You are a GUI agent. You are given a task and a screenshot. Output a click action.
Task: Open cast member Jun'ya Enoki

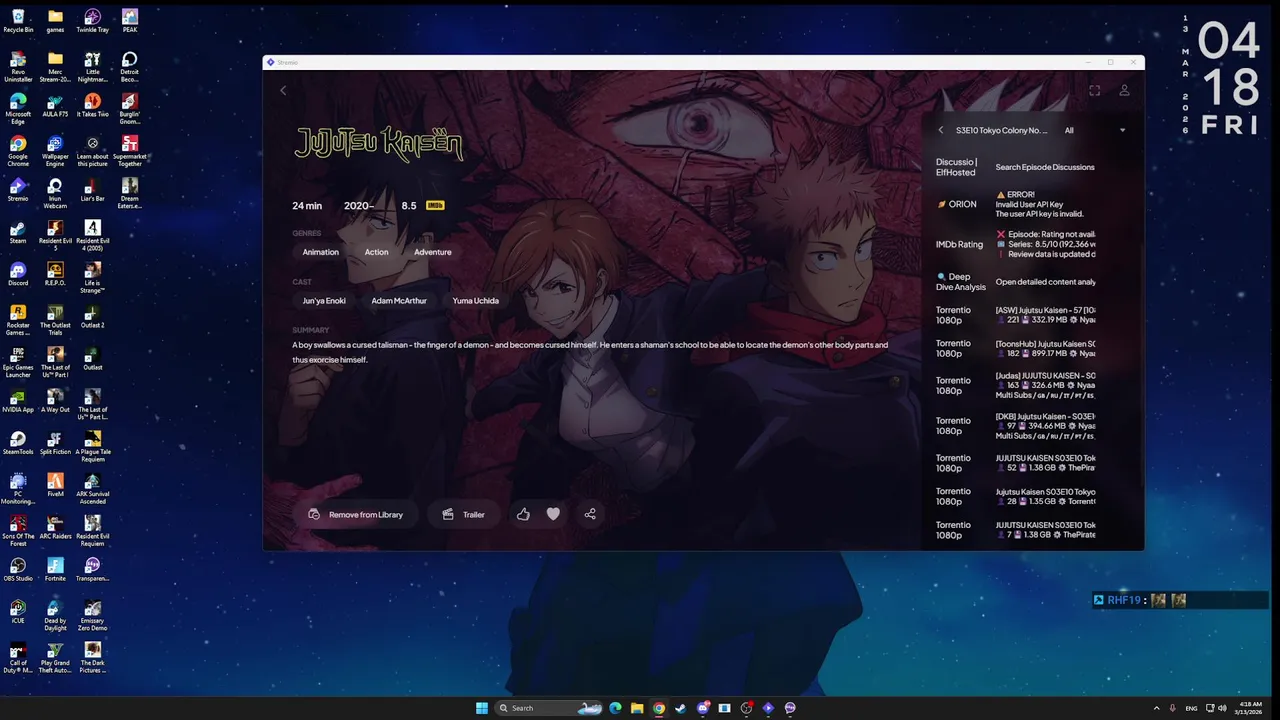point(324,300)
